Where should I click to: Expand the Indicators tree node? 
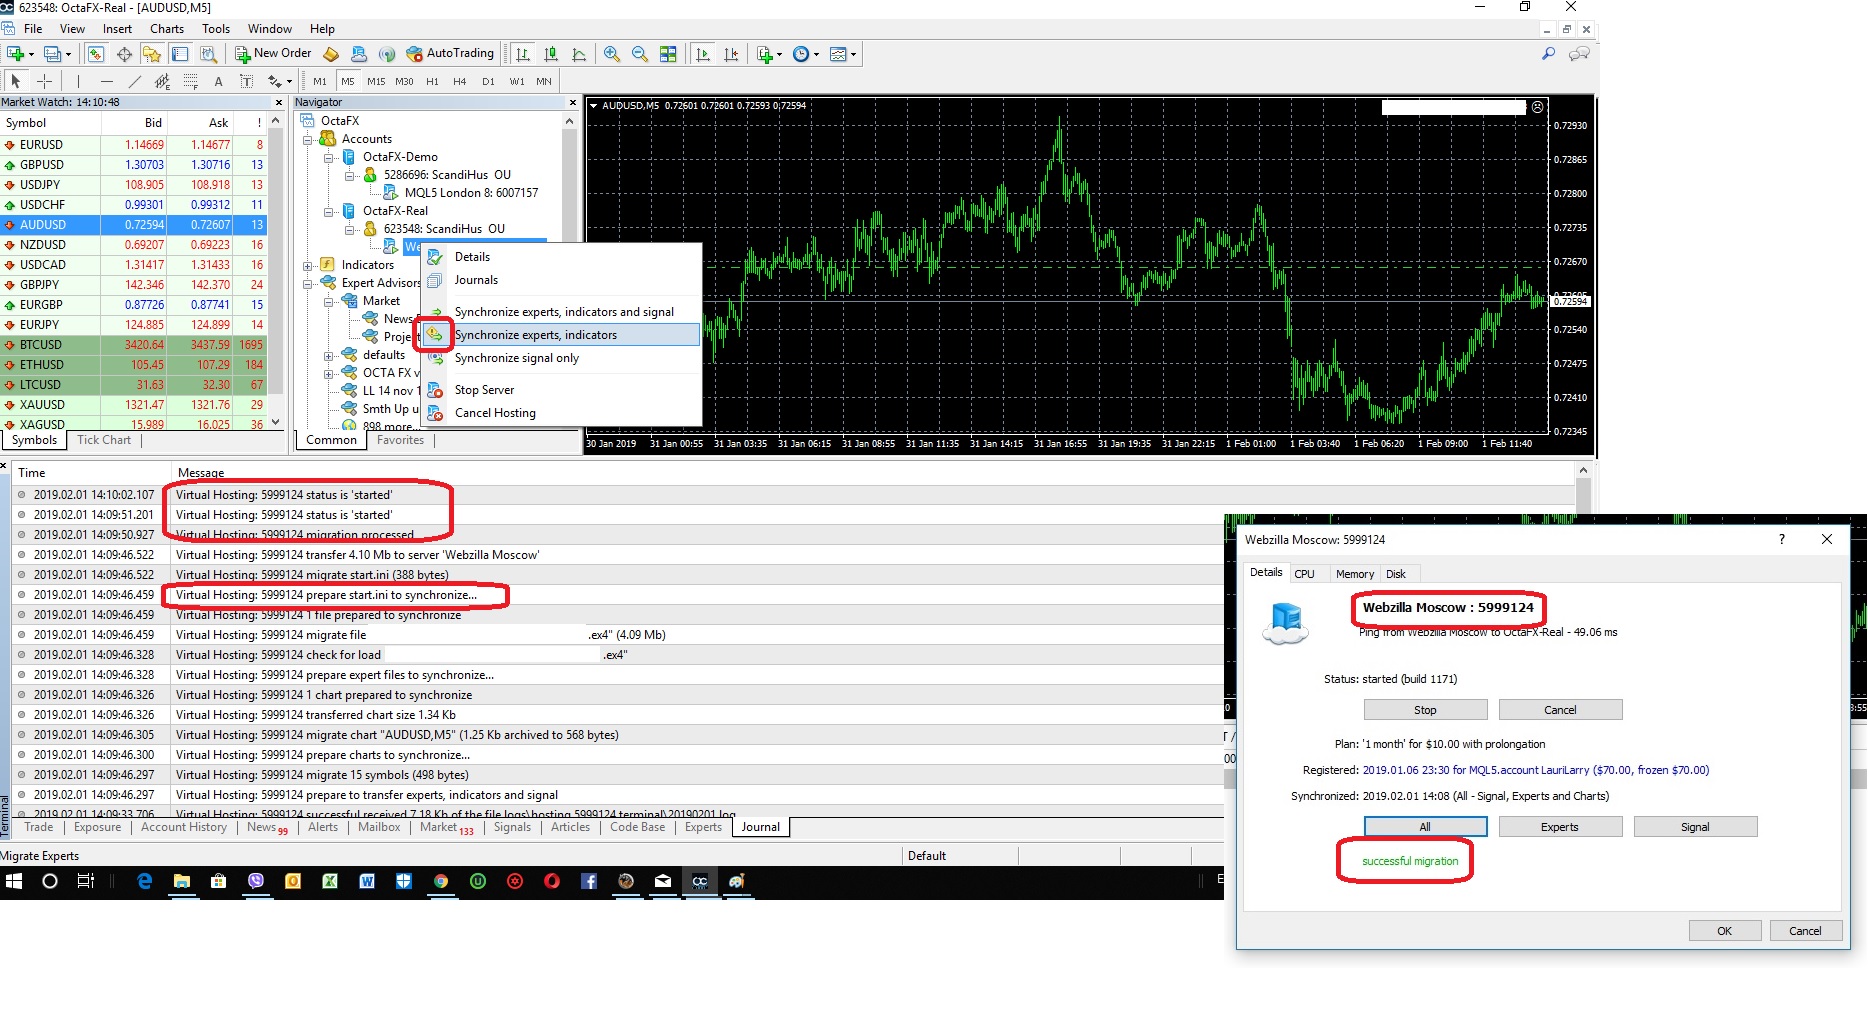[x=308, y=265]
